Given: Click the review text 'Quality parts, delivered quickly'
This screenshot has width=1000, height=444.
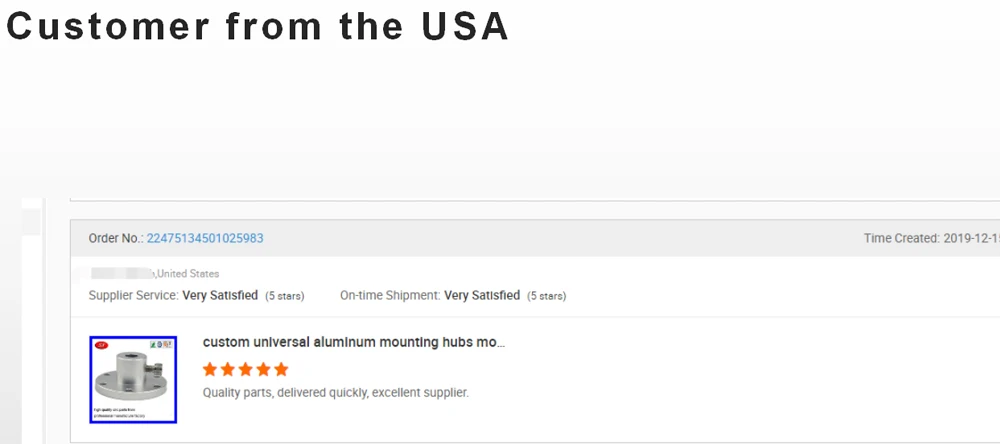Looking at the screenshot, I should pos(335,392).
